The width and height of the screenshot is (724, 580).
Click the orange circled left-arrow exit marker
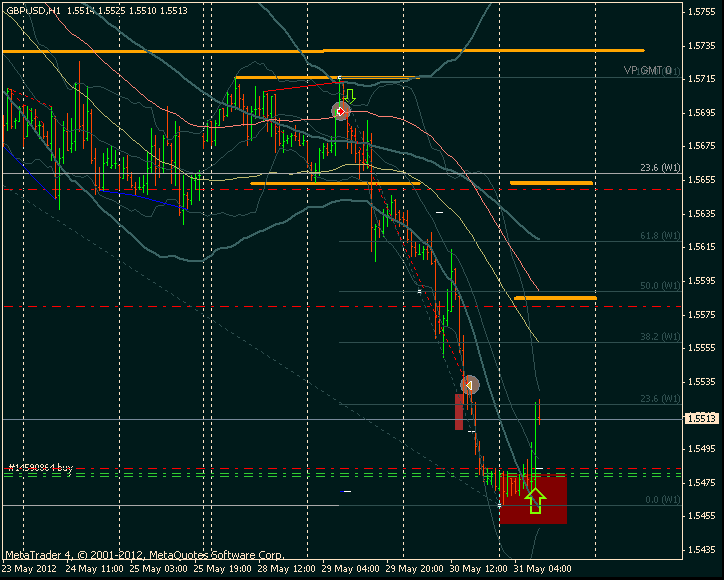[470, 385]
